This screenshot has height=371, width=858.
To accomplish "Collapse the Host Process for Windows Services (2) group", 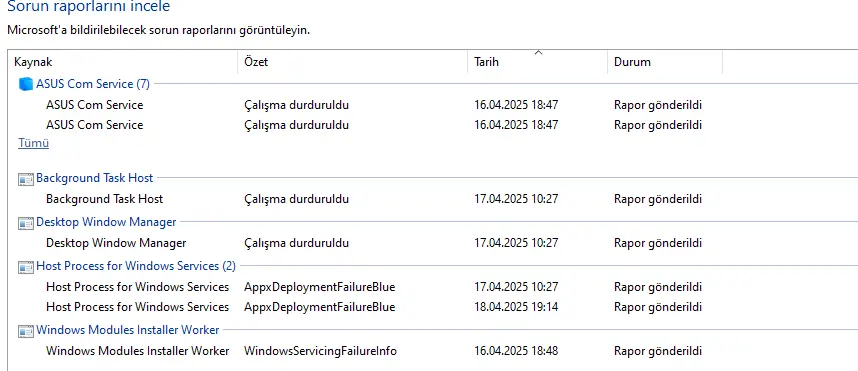I will click(x=136, y=266).
